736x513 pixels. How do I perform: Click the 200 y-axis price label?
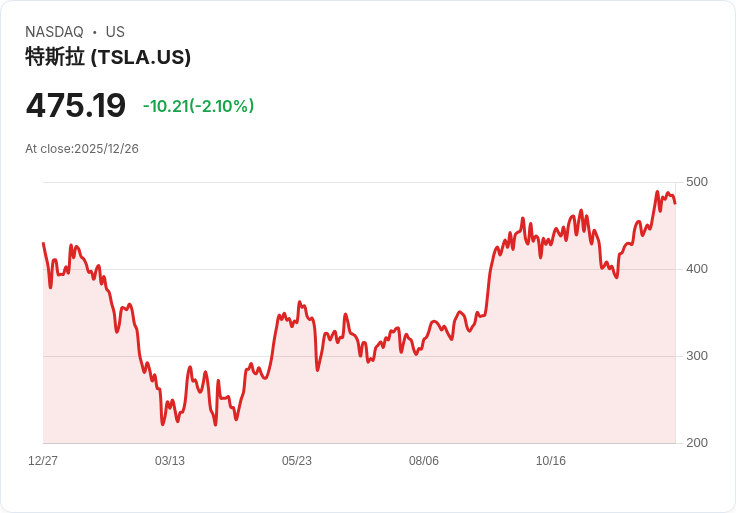[697, 443]
